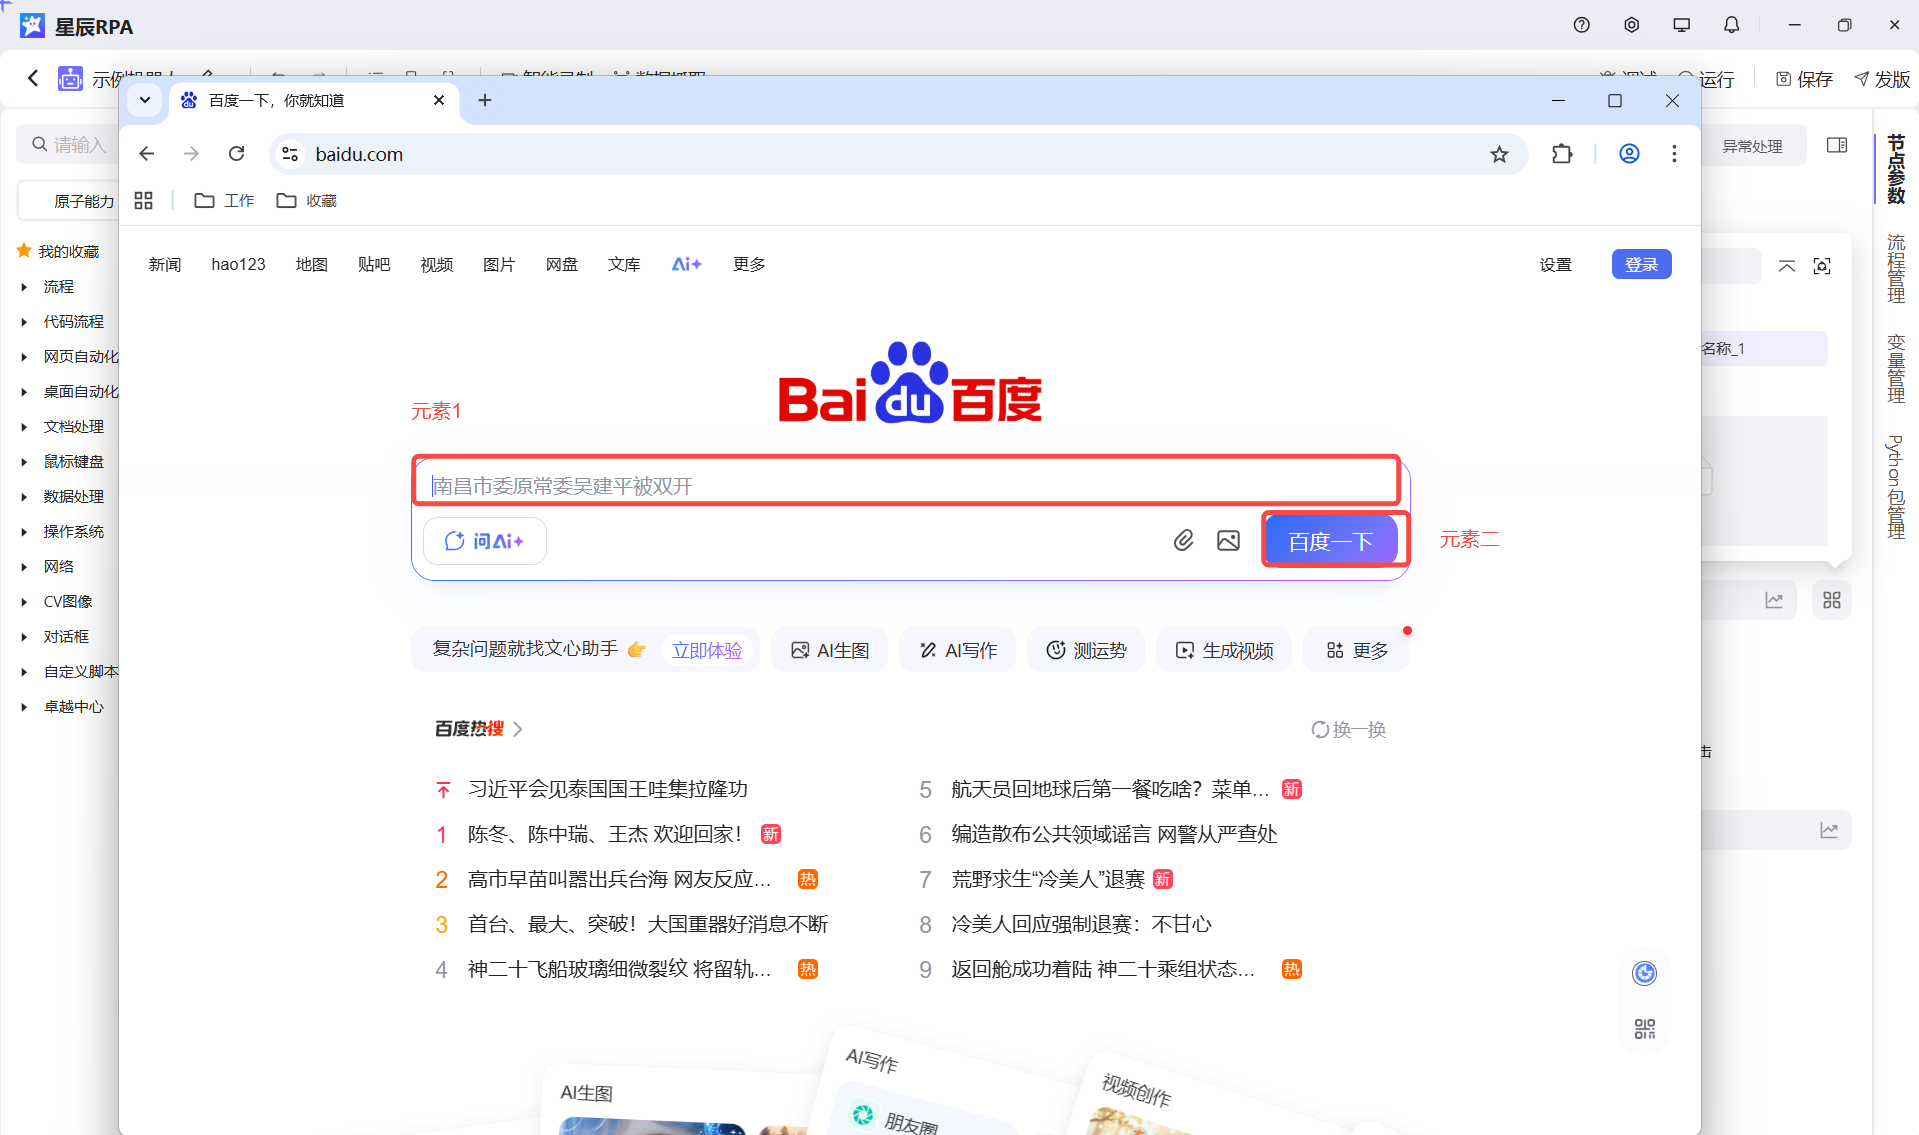Open the browser extensions puzzle icon
Image resolution: width=1919 pixels, height=1135 pixels.
click(1561, 154)
